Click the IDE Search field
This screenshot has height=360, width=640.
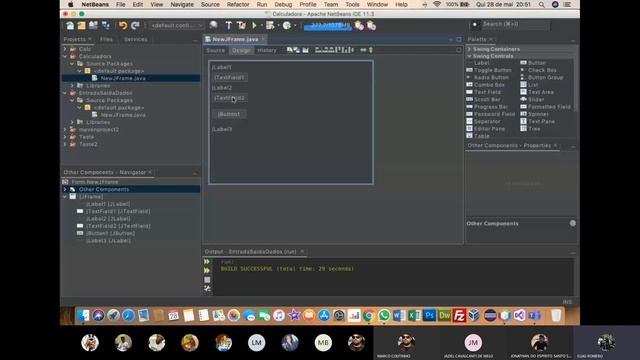516,24
